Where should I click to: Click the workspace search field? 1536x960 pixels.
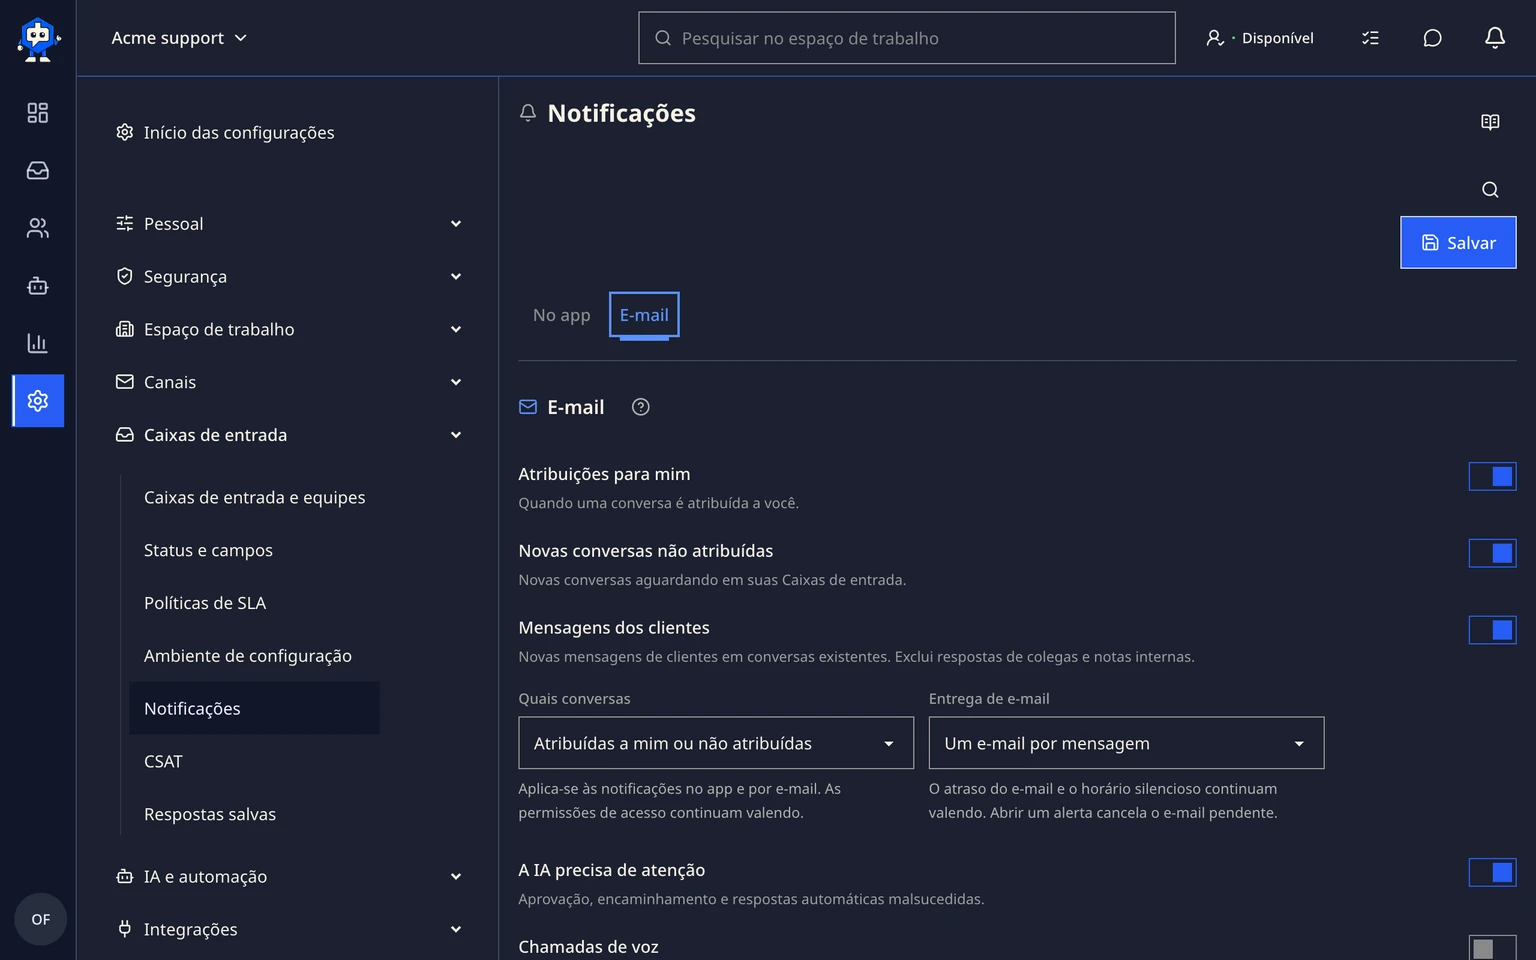tap(907, 38)
